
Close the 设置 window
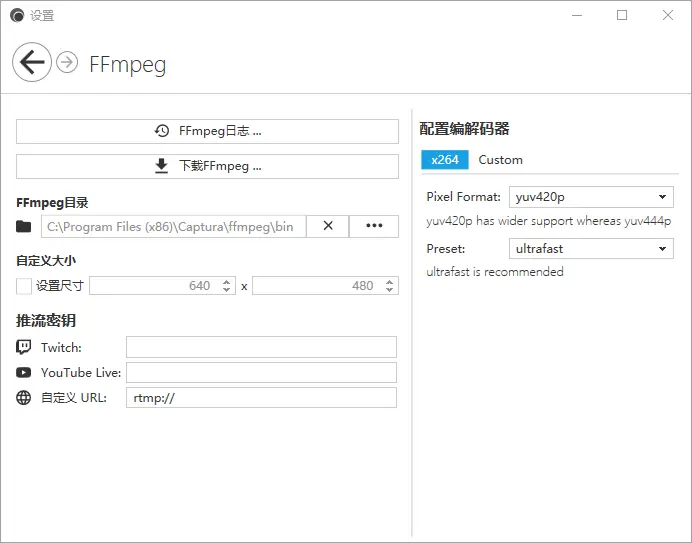tap(668, 15)
